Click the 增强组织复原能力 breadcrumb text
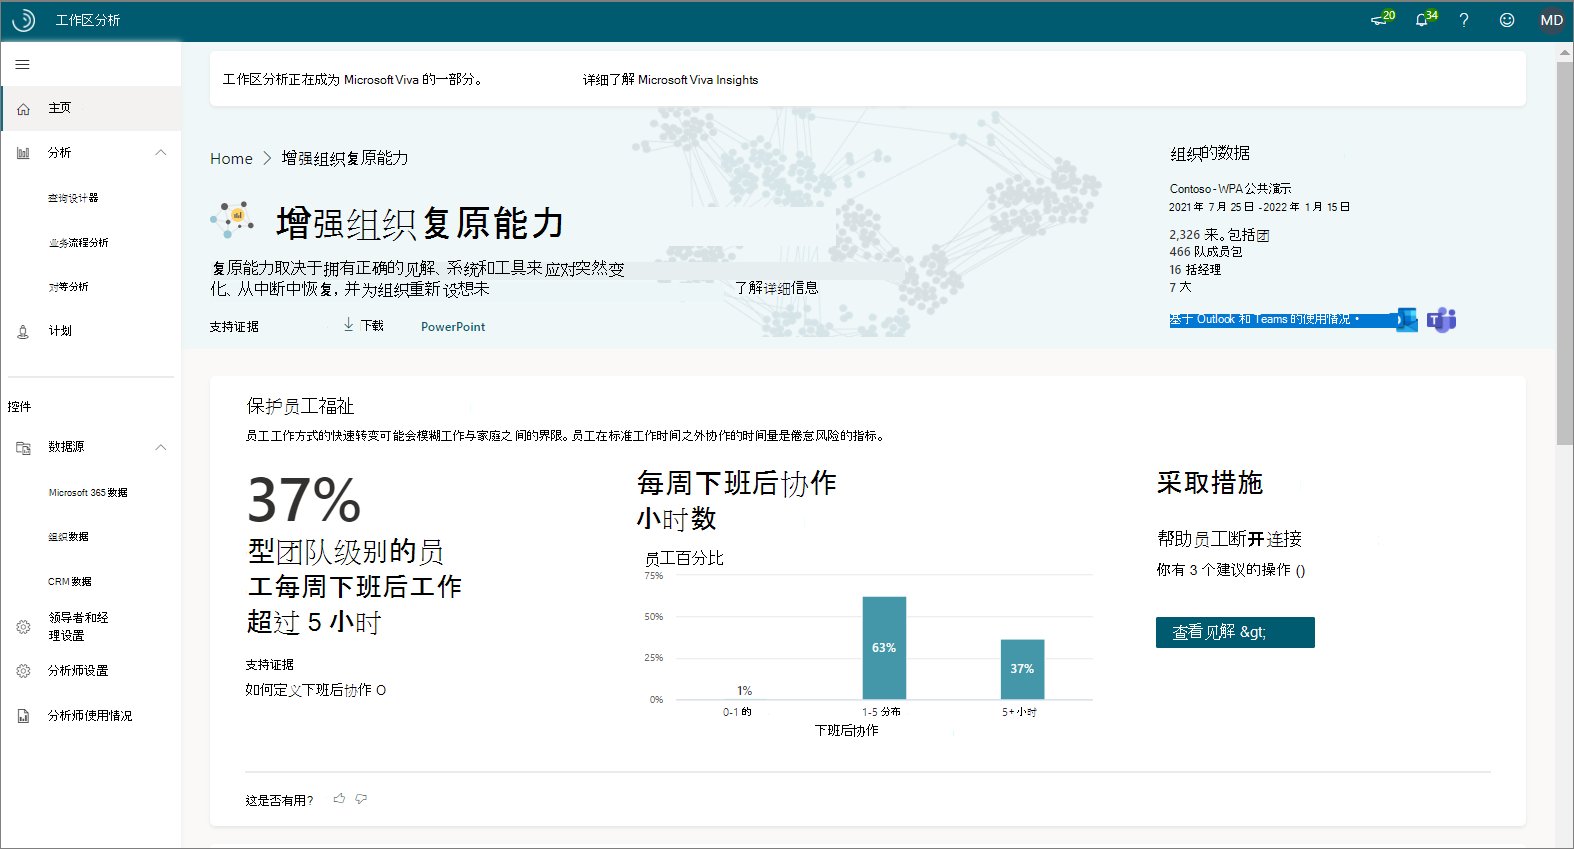1574x849 pixels. click(345, 158)
